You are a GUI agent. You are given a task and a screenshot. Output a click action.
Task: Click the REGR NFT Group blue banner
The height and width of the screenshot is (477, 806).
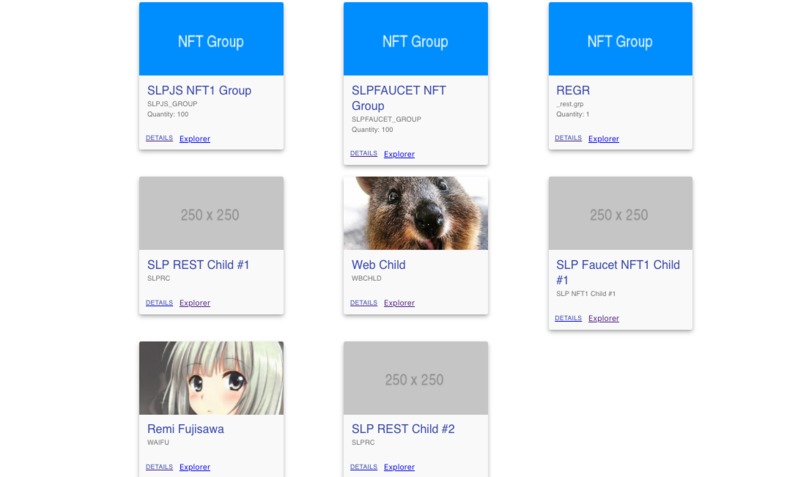[x=620, y=39]
